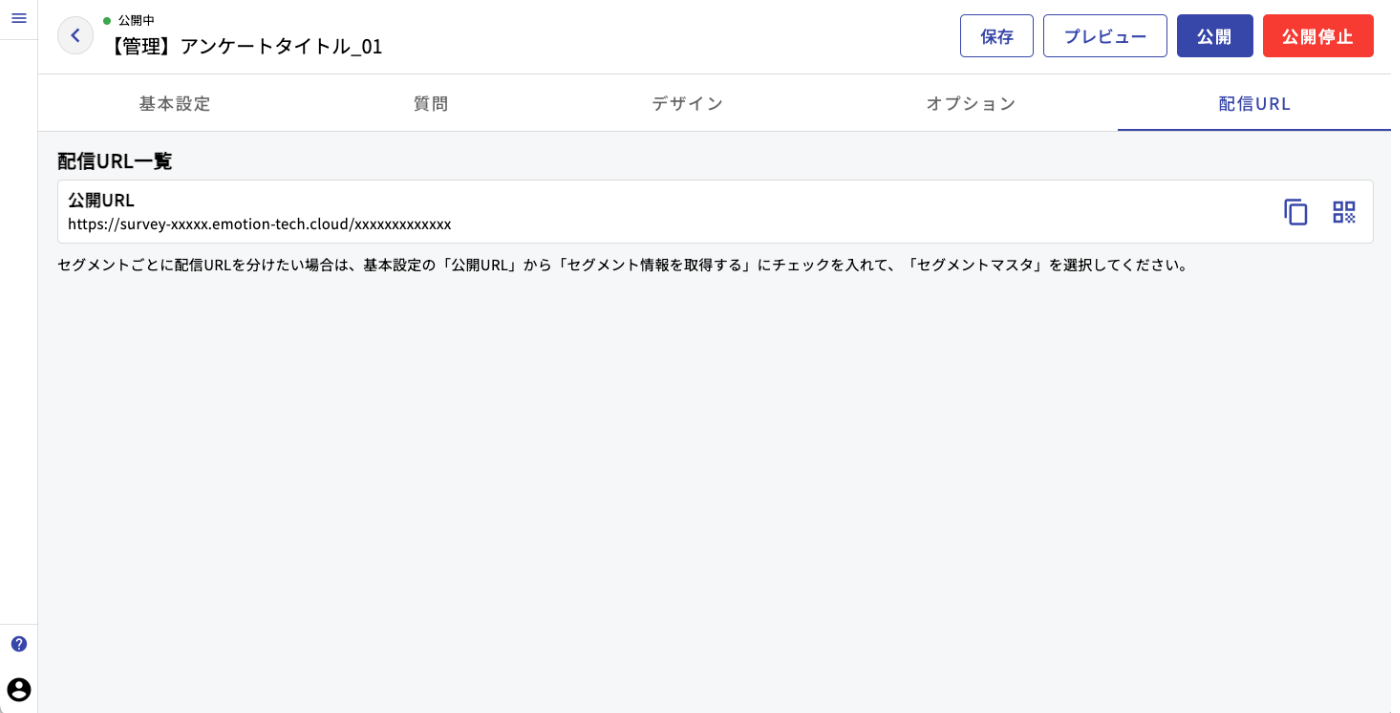Click the 配信URL一覧 heading
Viewport: 1400px width, 713px height.
(x=115, y=161)
